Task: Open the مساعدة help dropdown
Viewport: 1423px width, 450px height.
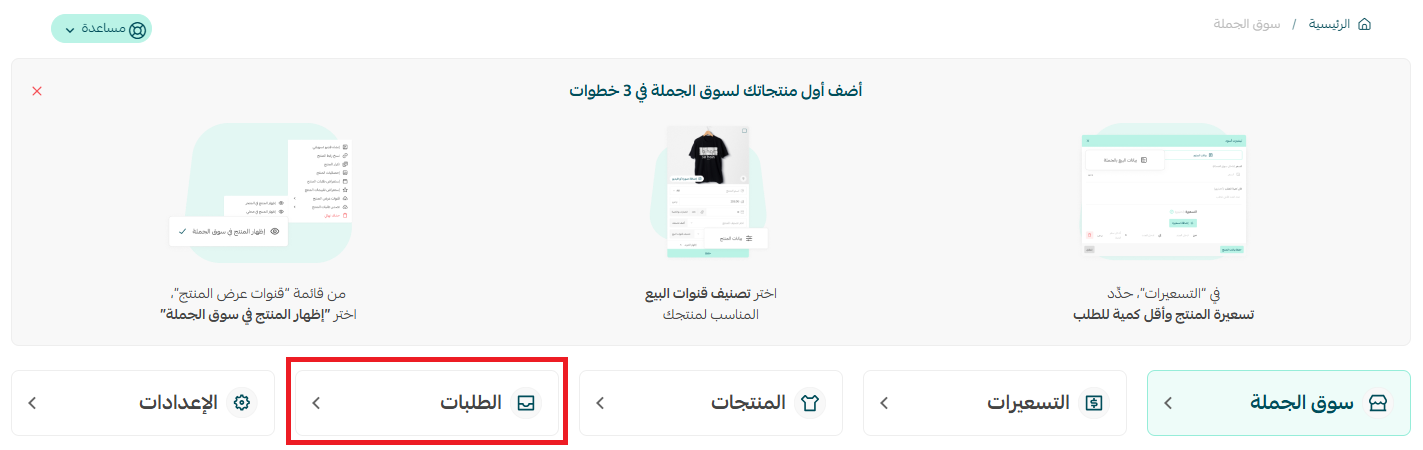Action: (101, 29)
